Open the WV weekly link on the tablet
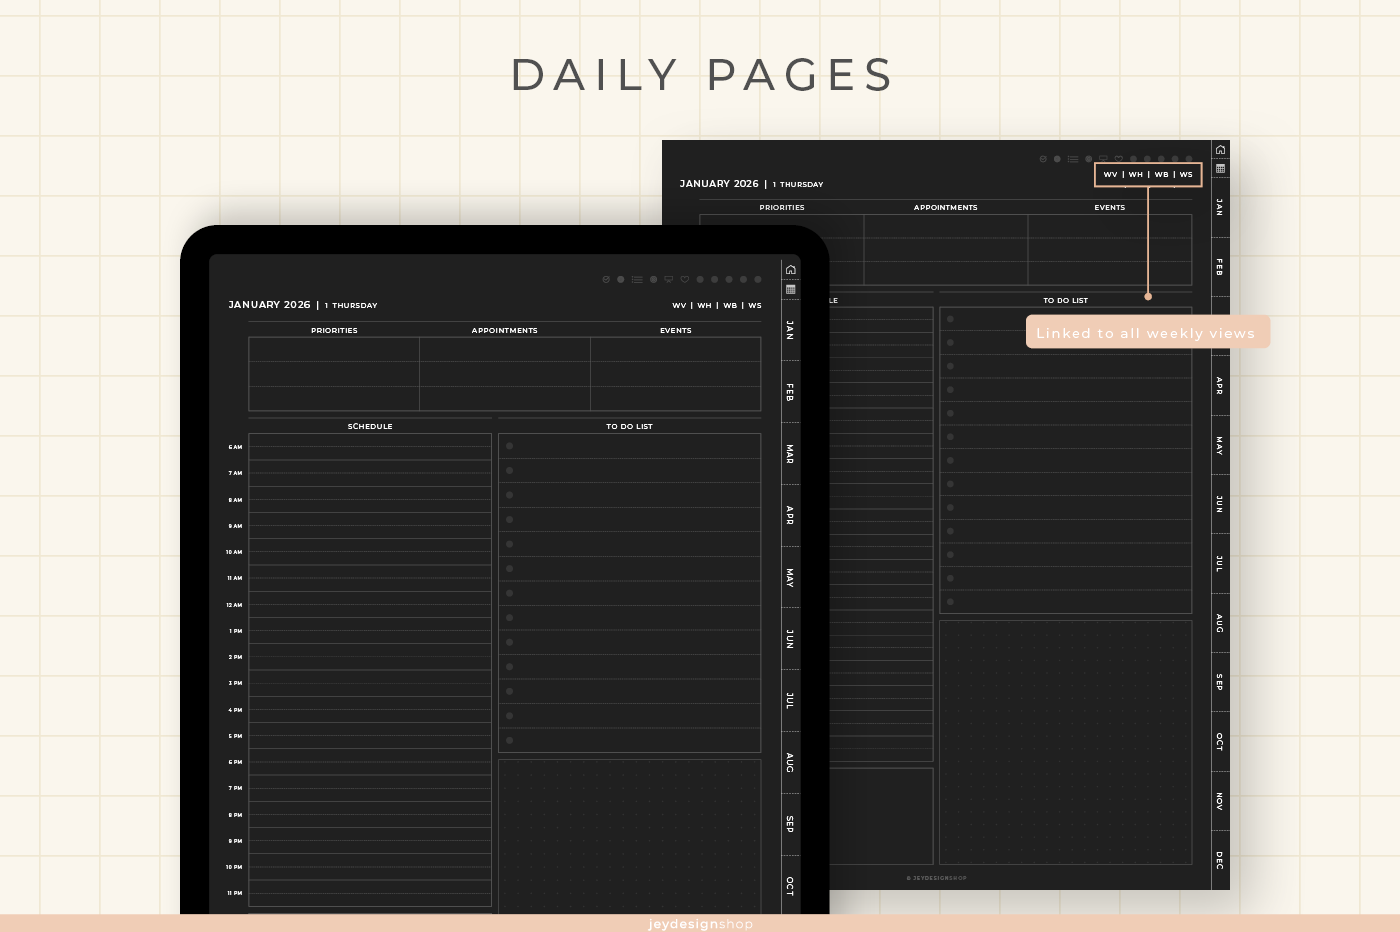The width and height of the screenshot is (1400, 932). tap(679, 306)
